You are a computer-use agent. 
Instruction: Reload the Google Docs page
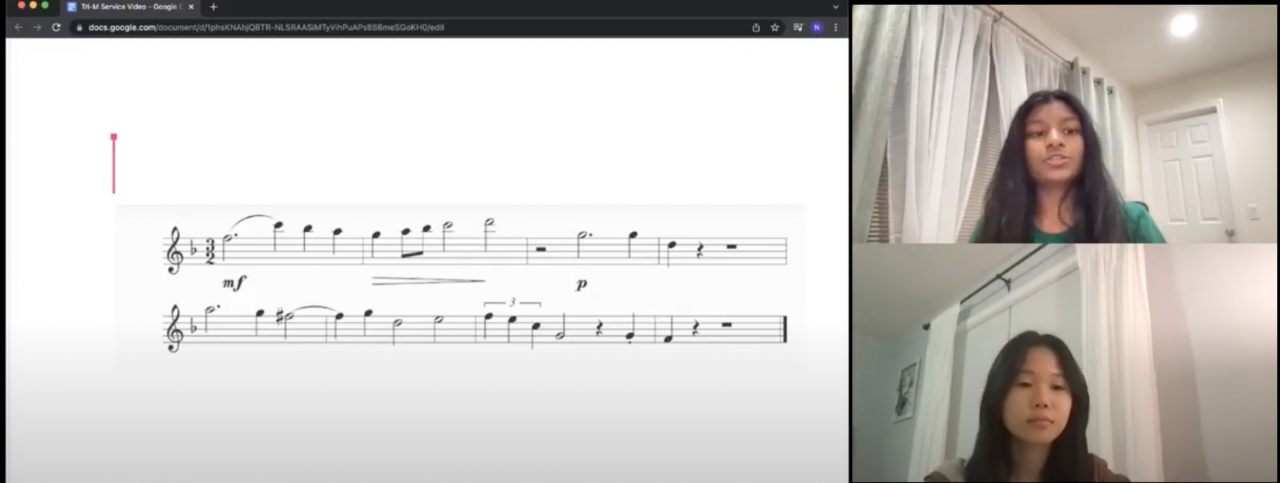tap(56, 27)
